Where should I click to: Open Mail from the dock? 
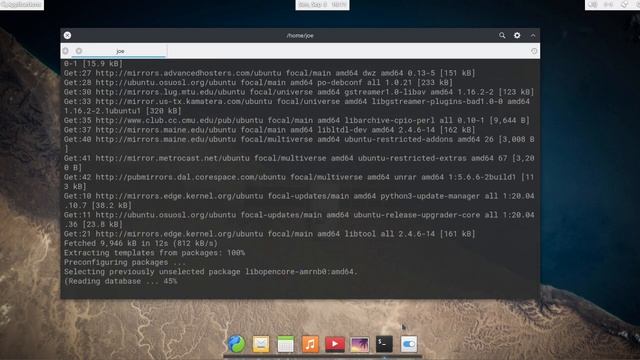tap(261, 344)
